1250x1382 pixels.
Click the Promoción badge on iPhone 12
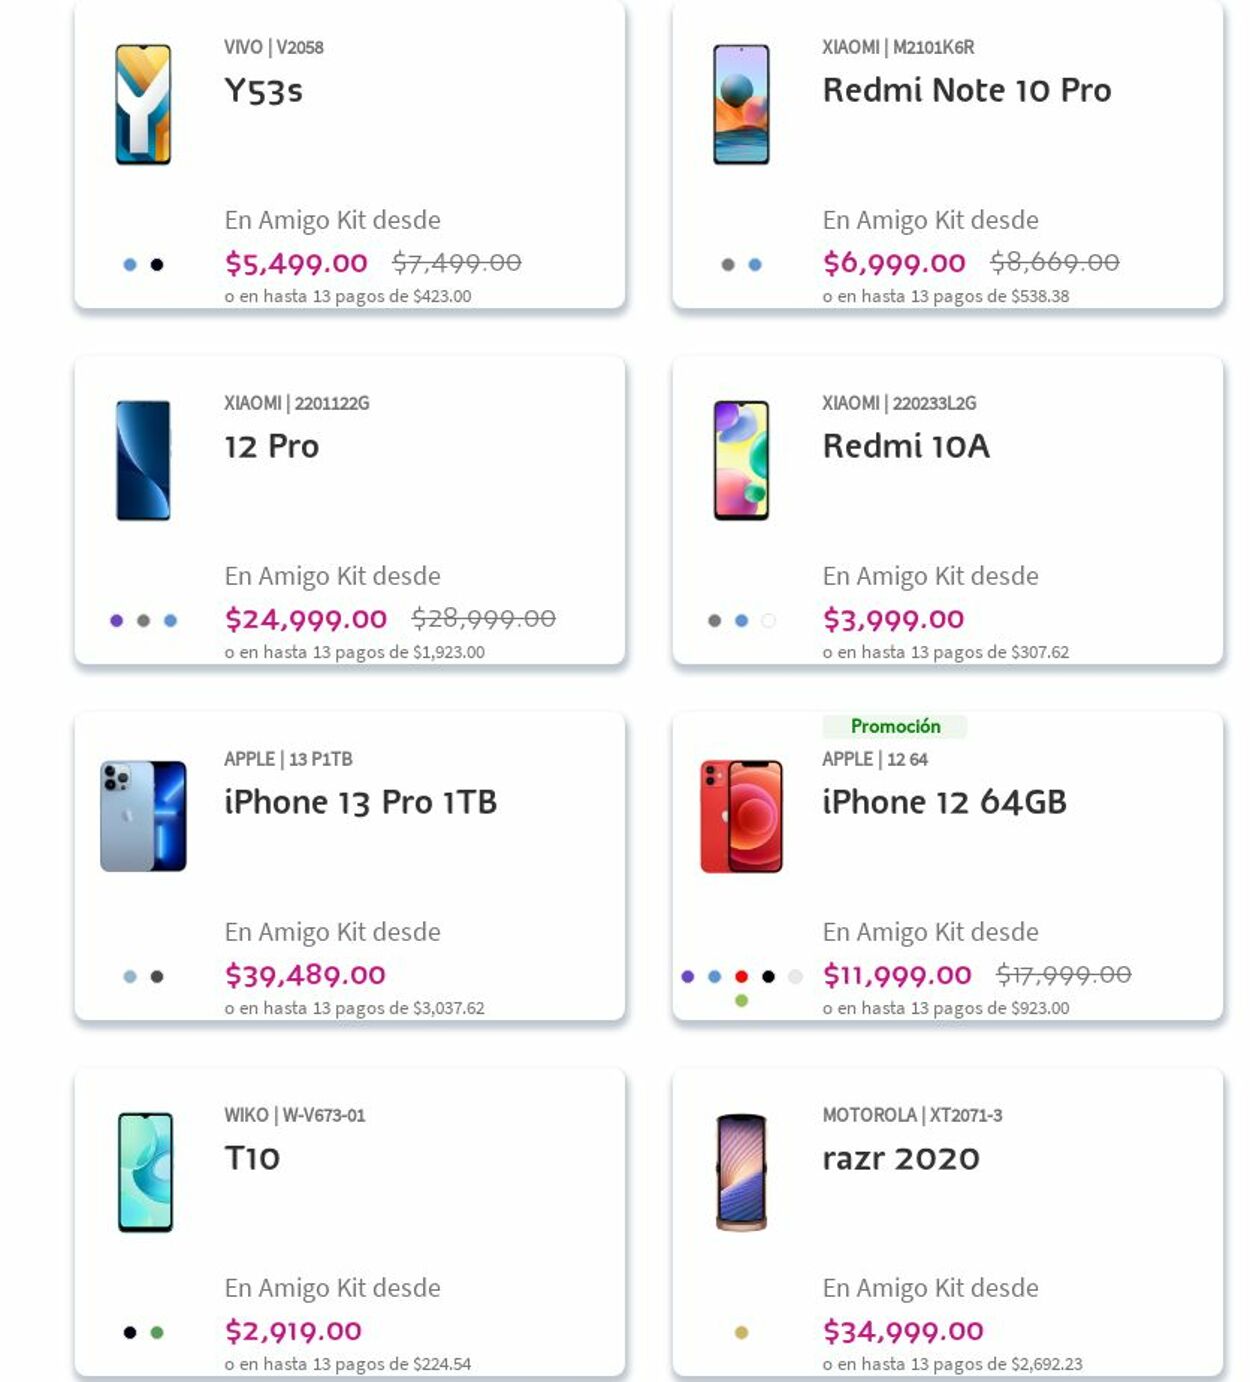tap(895, 726)
